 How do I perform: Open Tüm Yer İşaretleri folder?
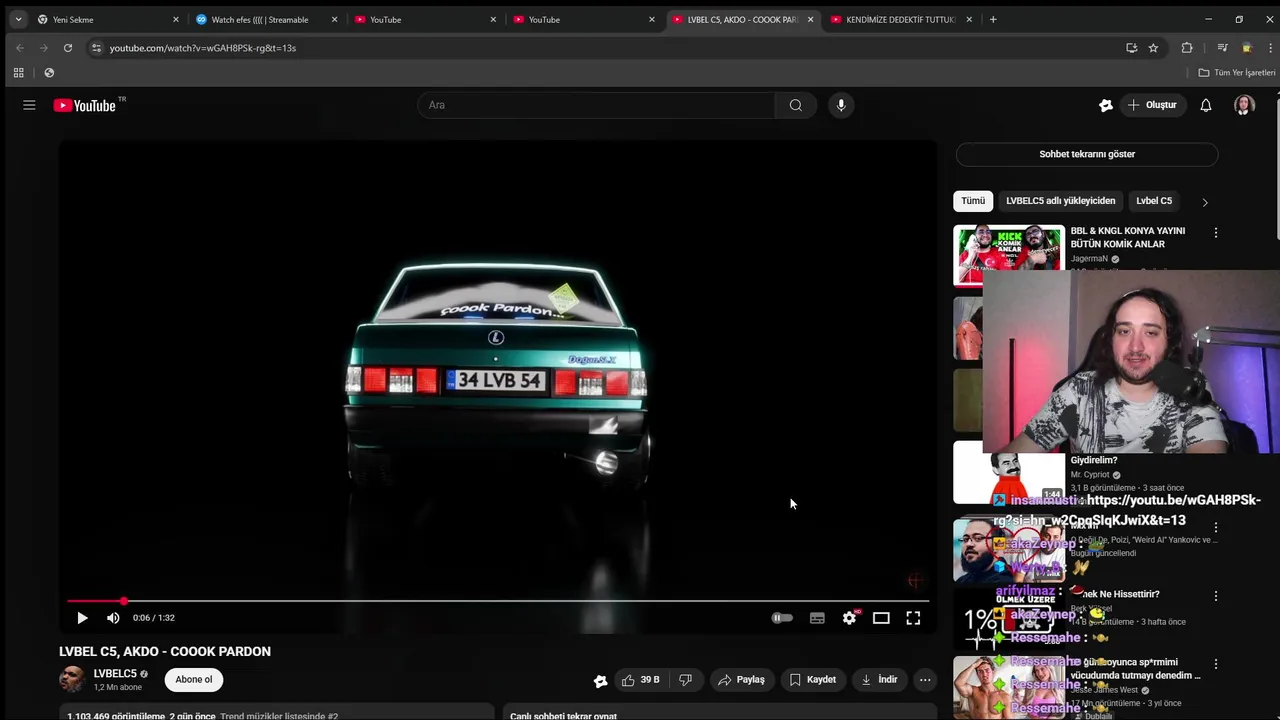pos(1237,73)
